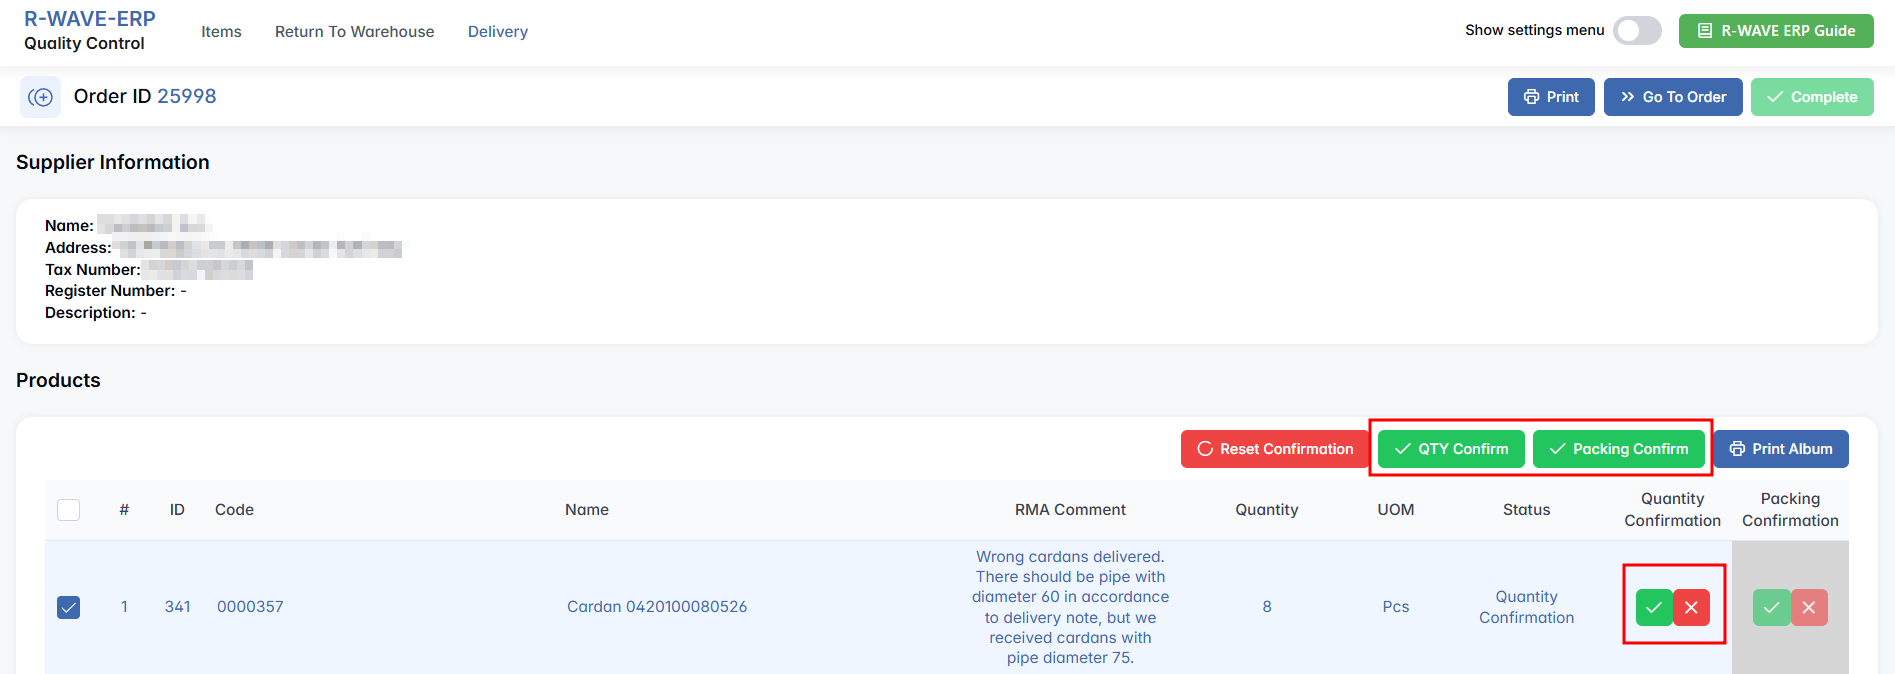This screenshot has width=1895, height=674.
Task: Open Print Album
Action: click(x=1781, y=449)
